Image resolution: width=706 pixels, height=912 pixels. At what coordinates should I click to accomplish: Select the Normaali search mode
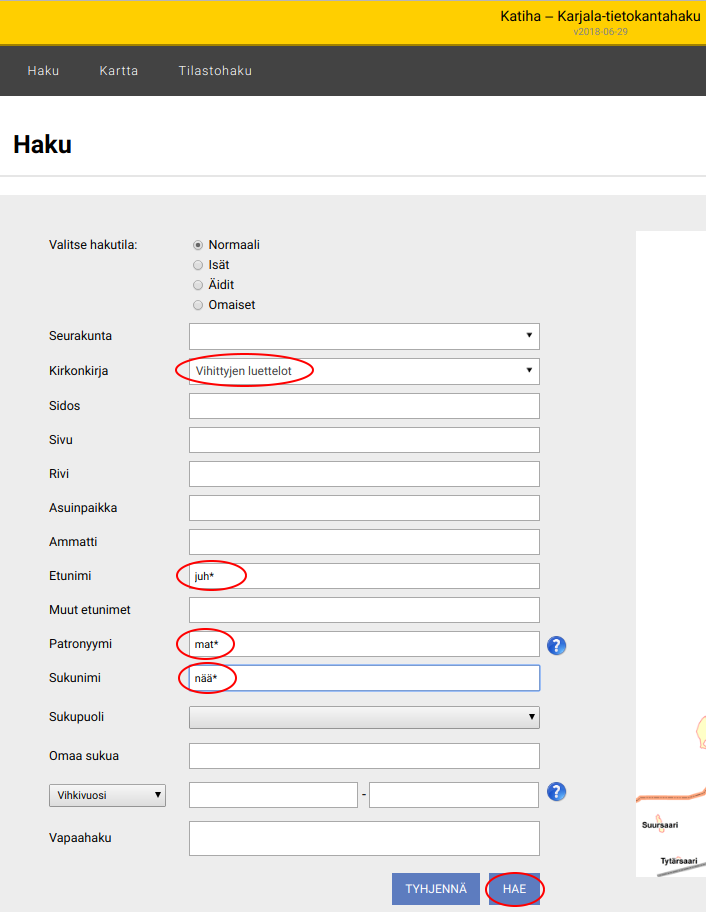coord(198,245)
